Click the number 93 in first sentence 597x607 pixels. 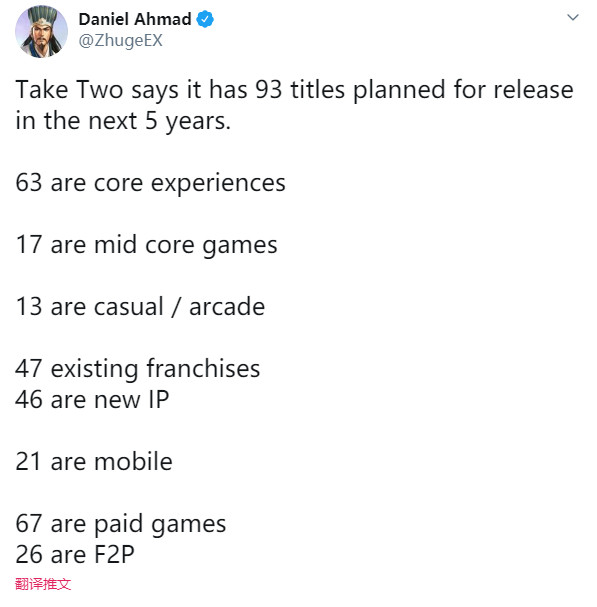268,90
